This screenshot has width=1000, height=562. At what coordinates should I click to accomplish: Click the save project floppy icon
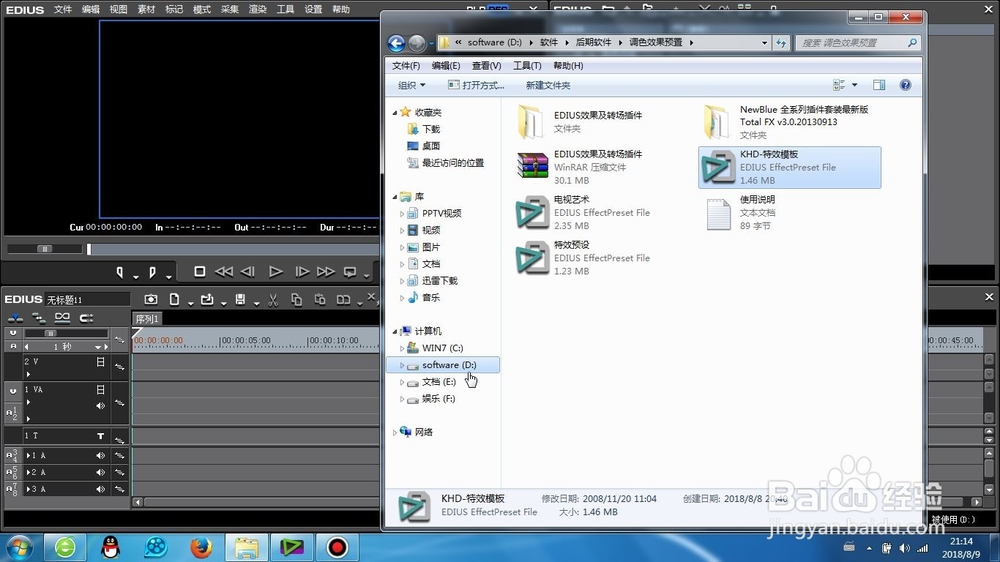[x=240, y=299]
